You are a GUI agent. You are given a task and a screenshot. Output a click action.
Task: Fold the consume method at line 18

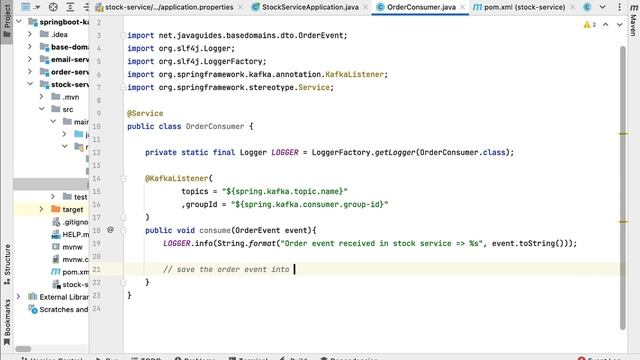click(123, 230)
